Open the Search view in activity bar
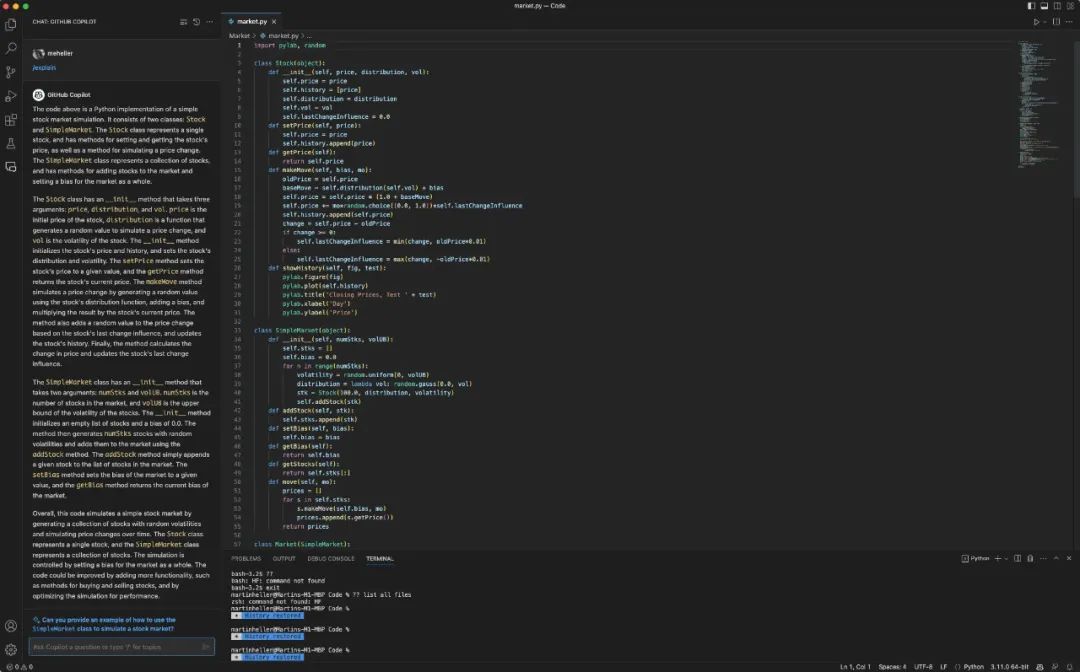The width and height of the screenshot is (1080, 672). 11,47
